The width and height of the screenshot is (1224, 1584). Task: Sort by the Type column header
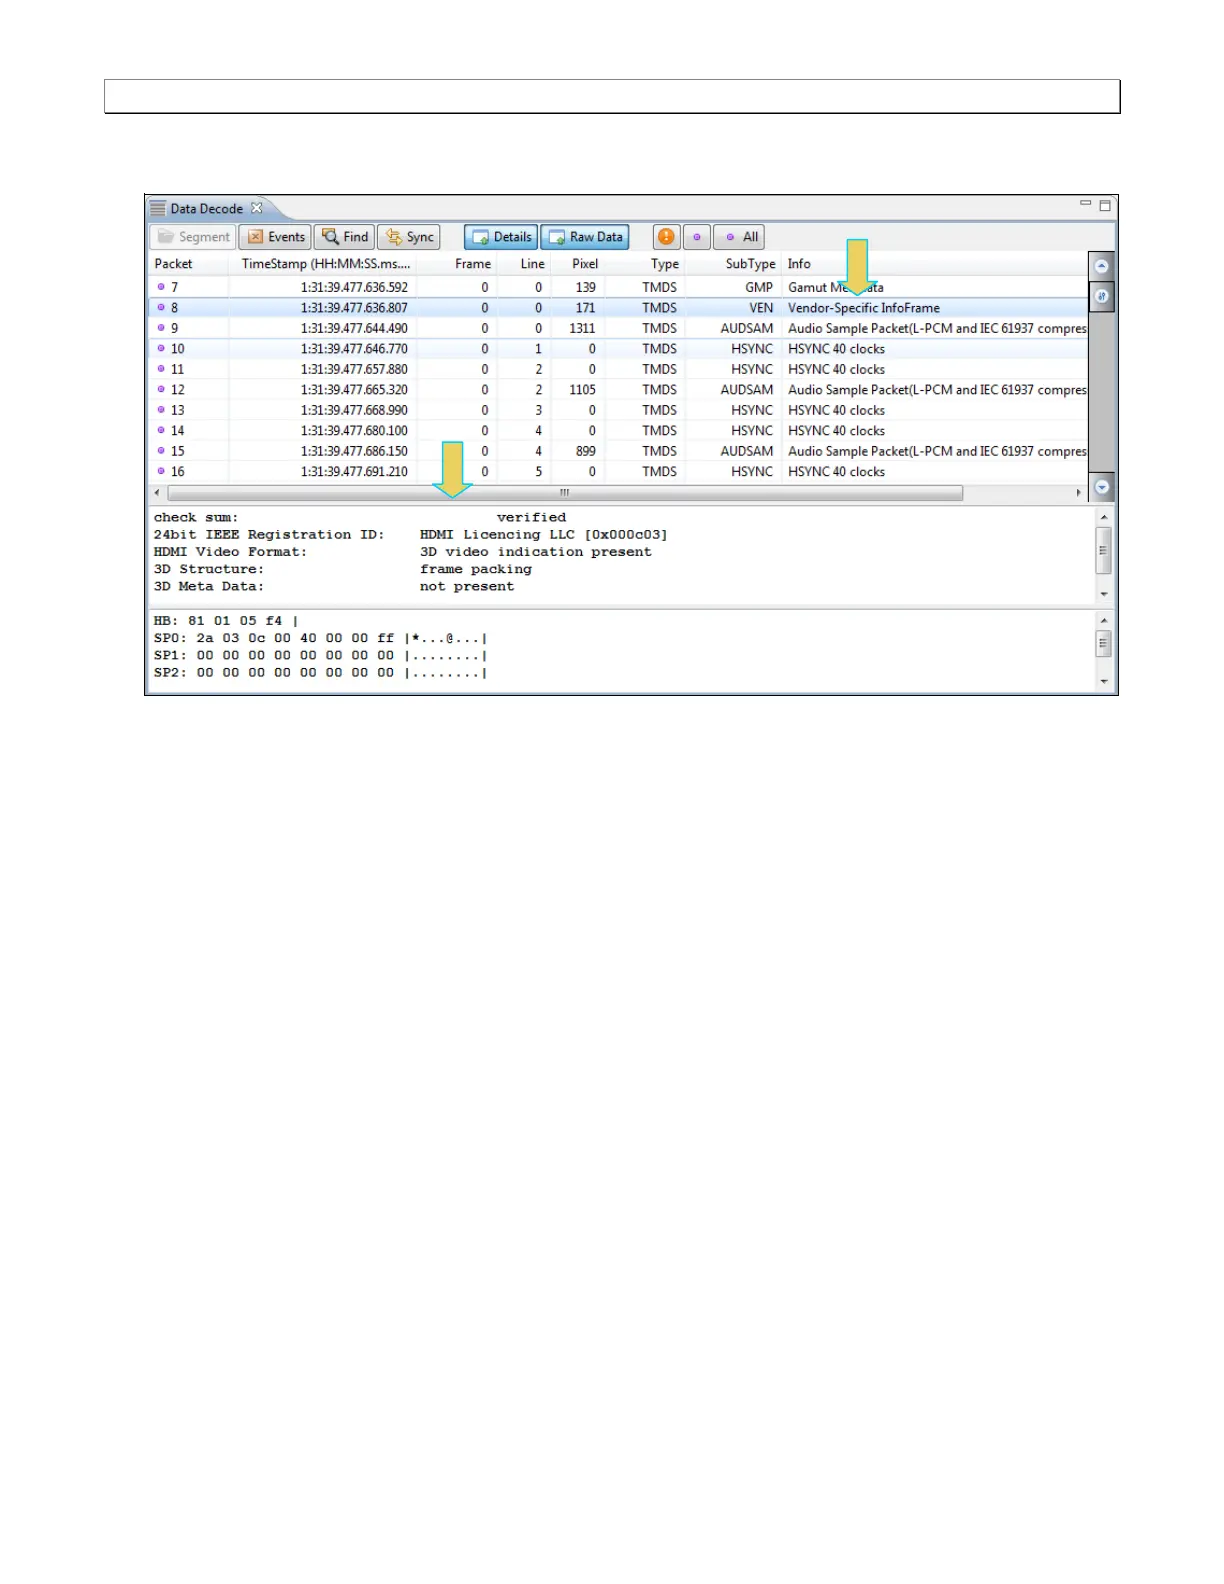click(x=665, y=264)
